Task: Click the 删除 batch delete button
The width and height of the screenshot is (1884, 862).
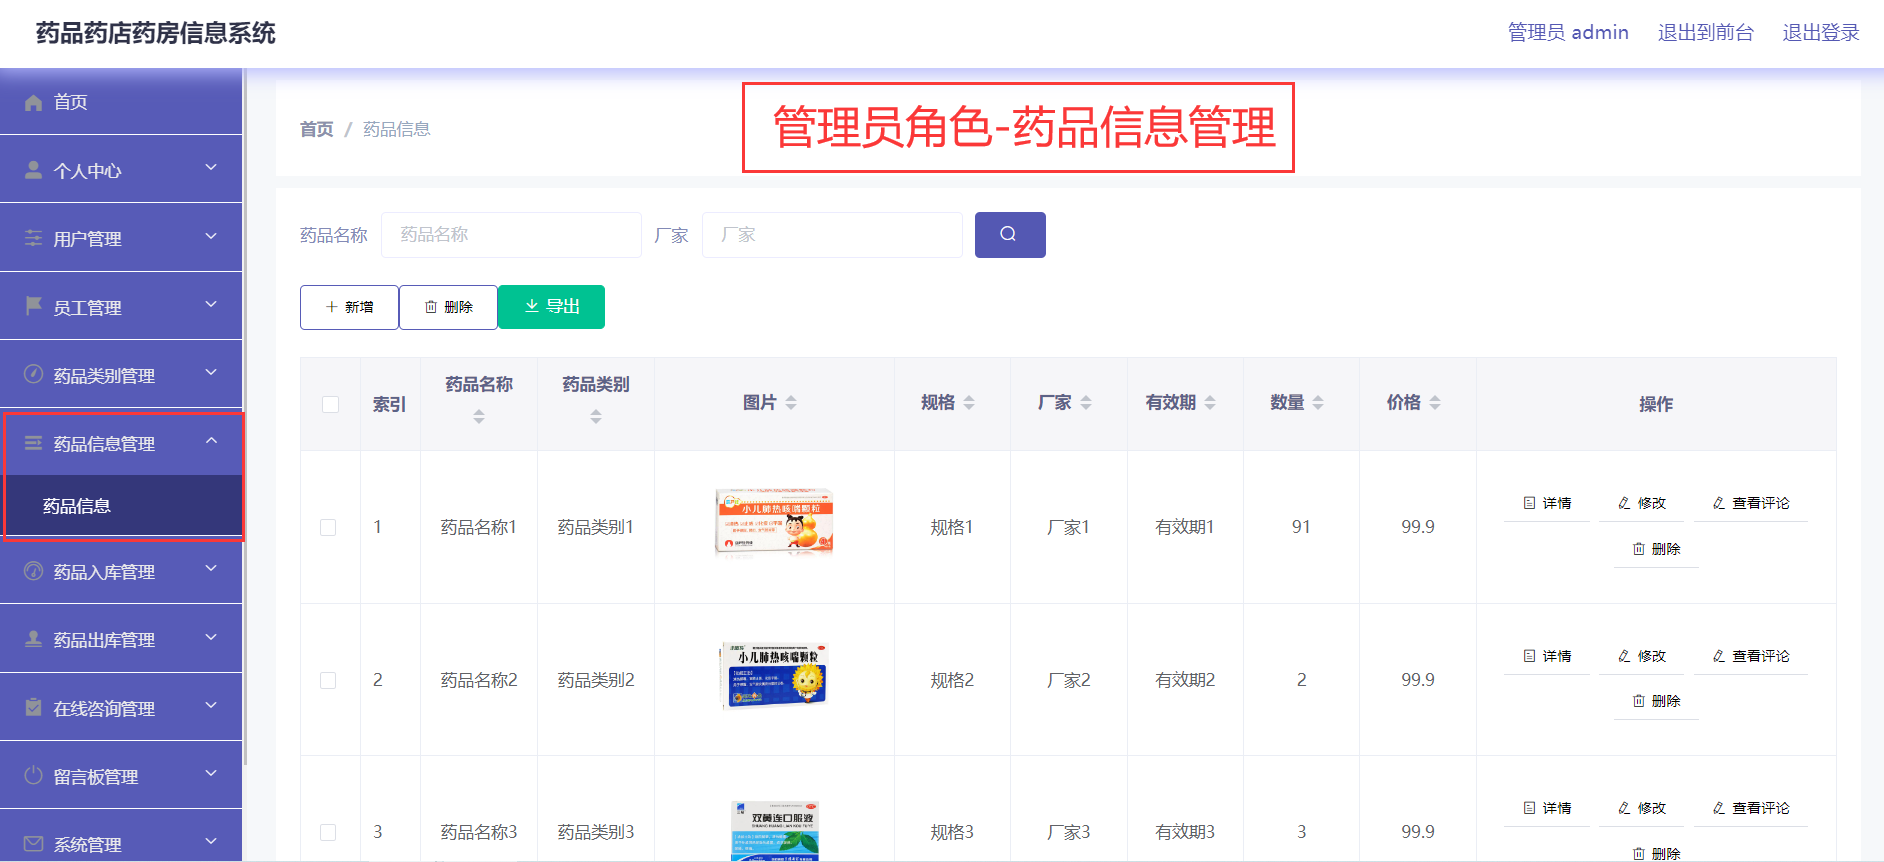Action: point(448,307)
